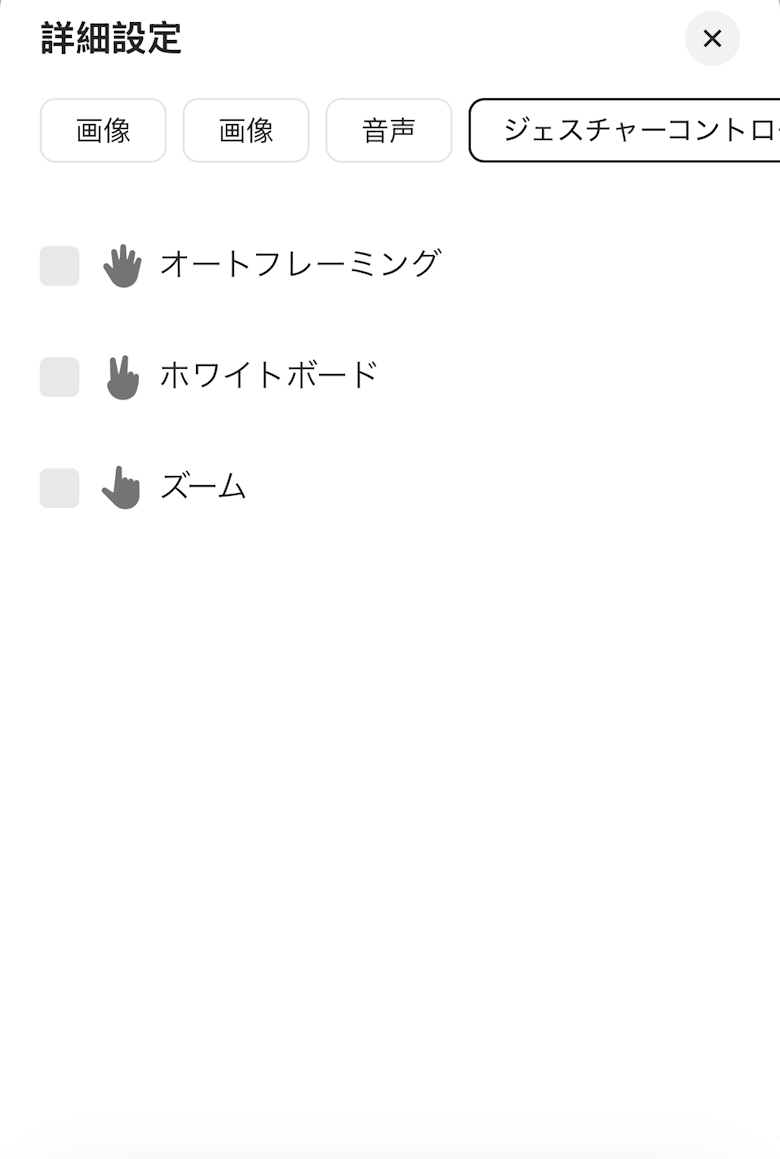Turn on whiteboard gesture via its checkbox
Viewport: 780px width, 1159px height.
(59, 377)
